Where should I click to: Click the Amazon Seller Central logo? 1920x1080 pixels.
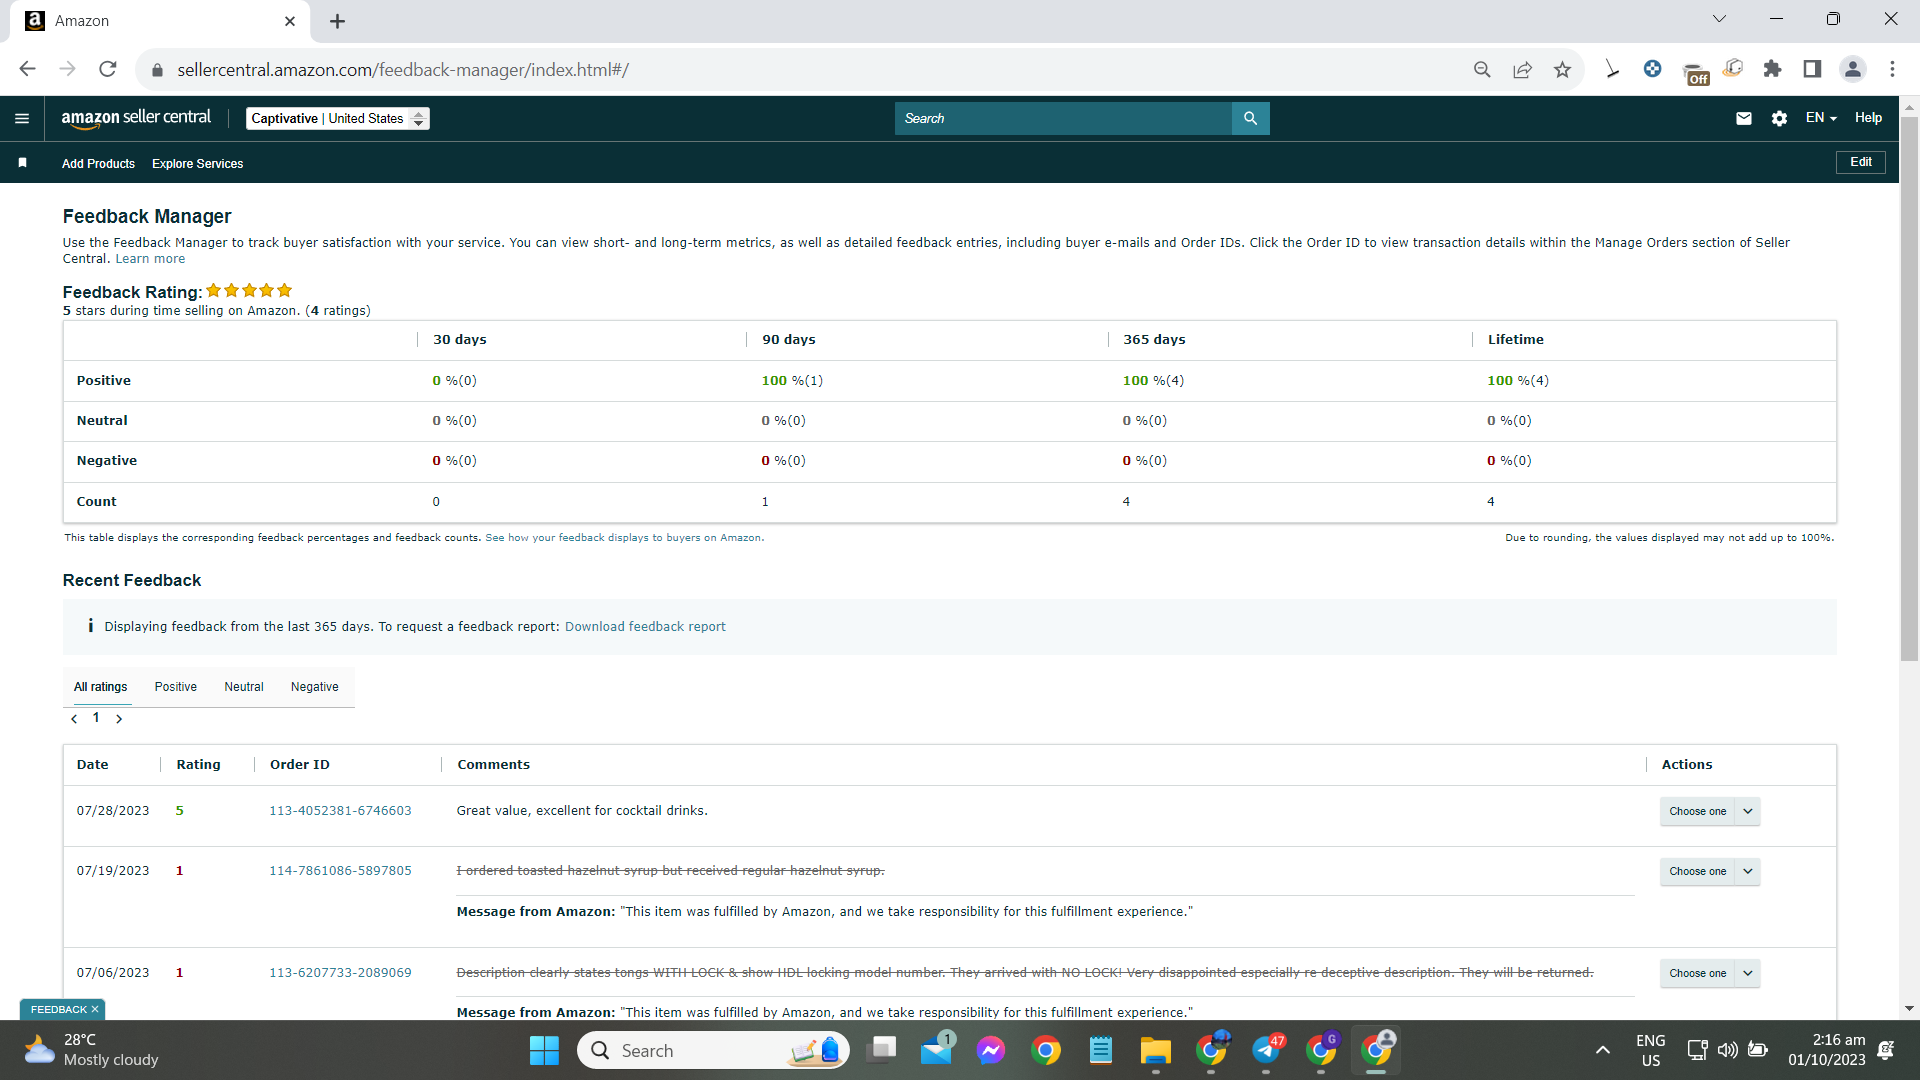pos(136,118)
